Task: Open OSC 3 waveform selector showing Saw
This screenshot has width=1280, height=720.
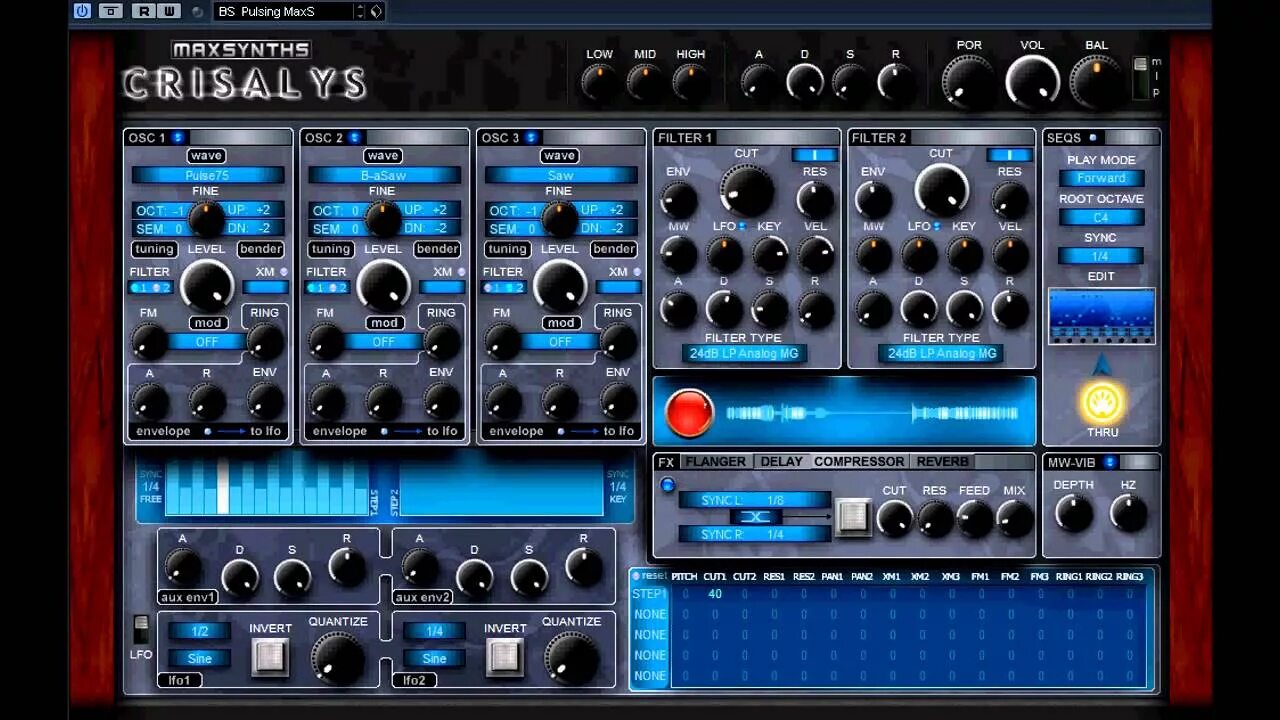Action: coord(560,175)
